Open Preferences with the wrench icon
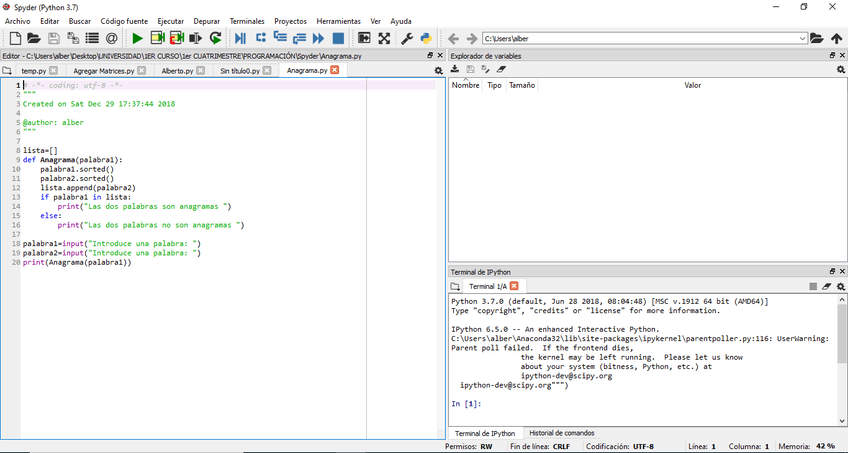This screenshot has height=453, width=848. [x=407, y=39]
